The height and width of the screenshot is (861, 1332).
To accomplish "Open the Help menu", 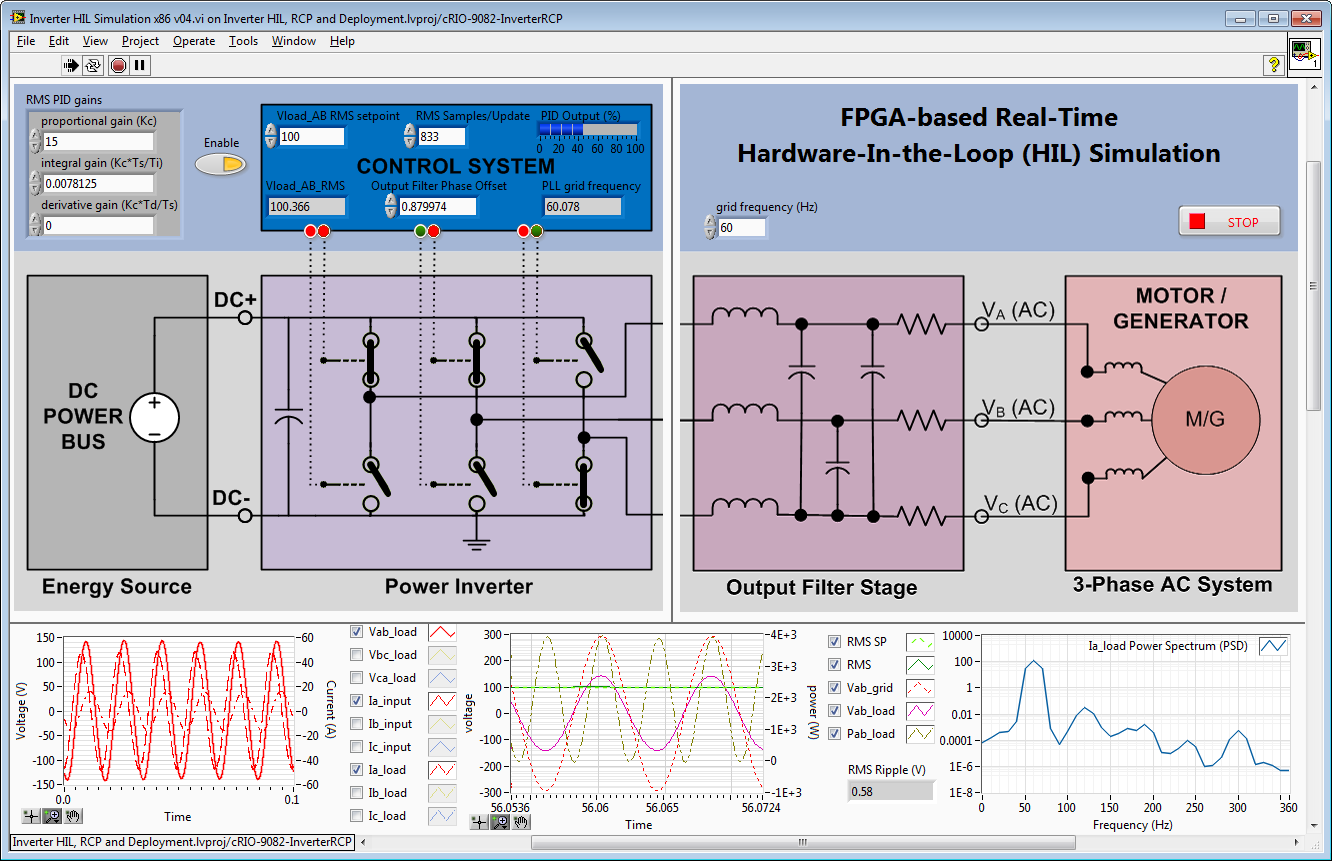I will (342, 41).
